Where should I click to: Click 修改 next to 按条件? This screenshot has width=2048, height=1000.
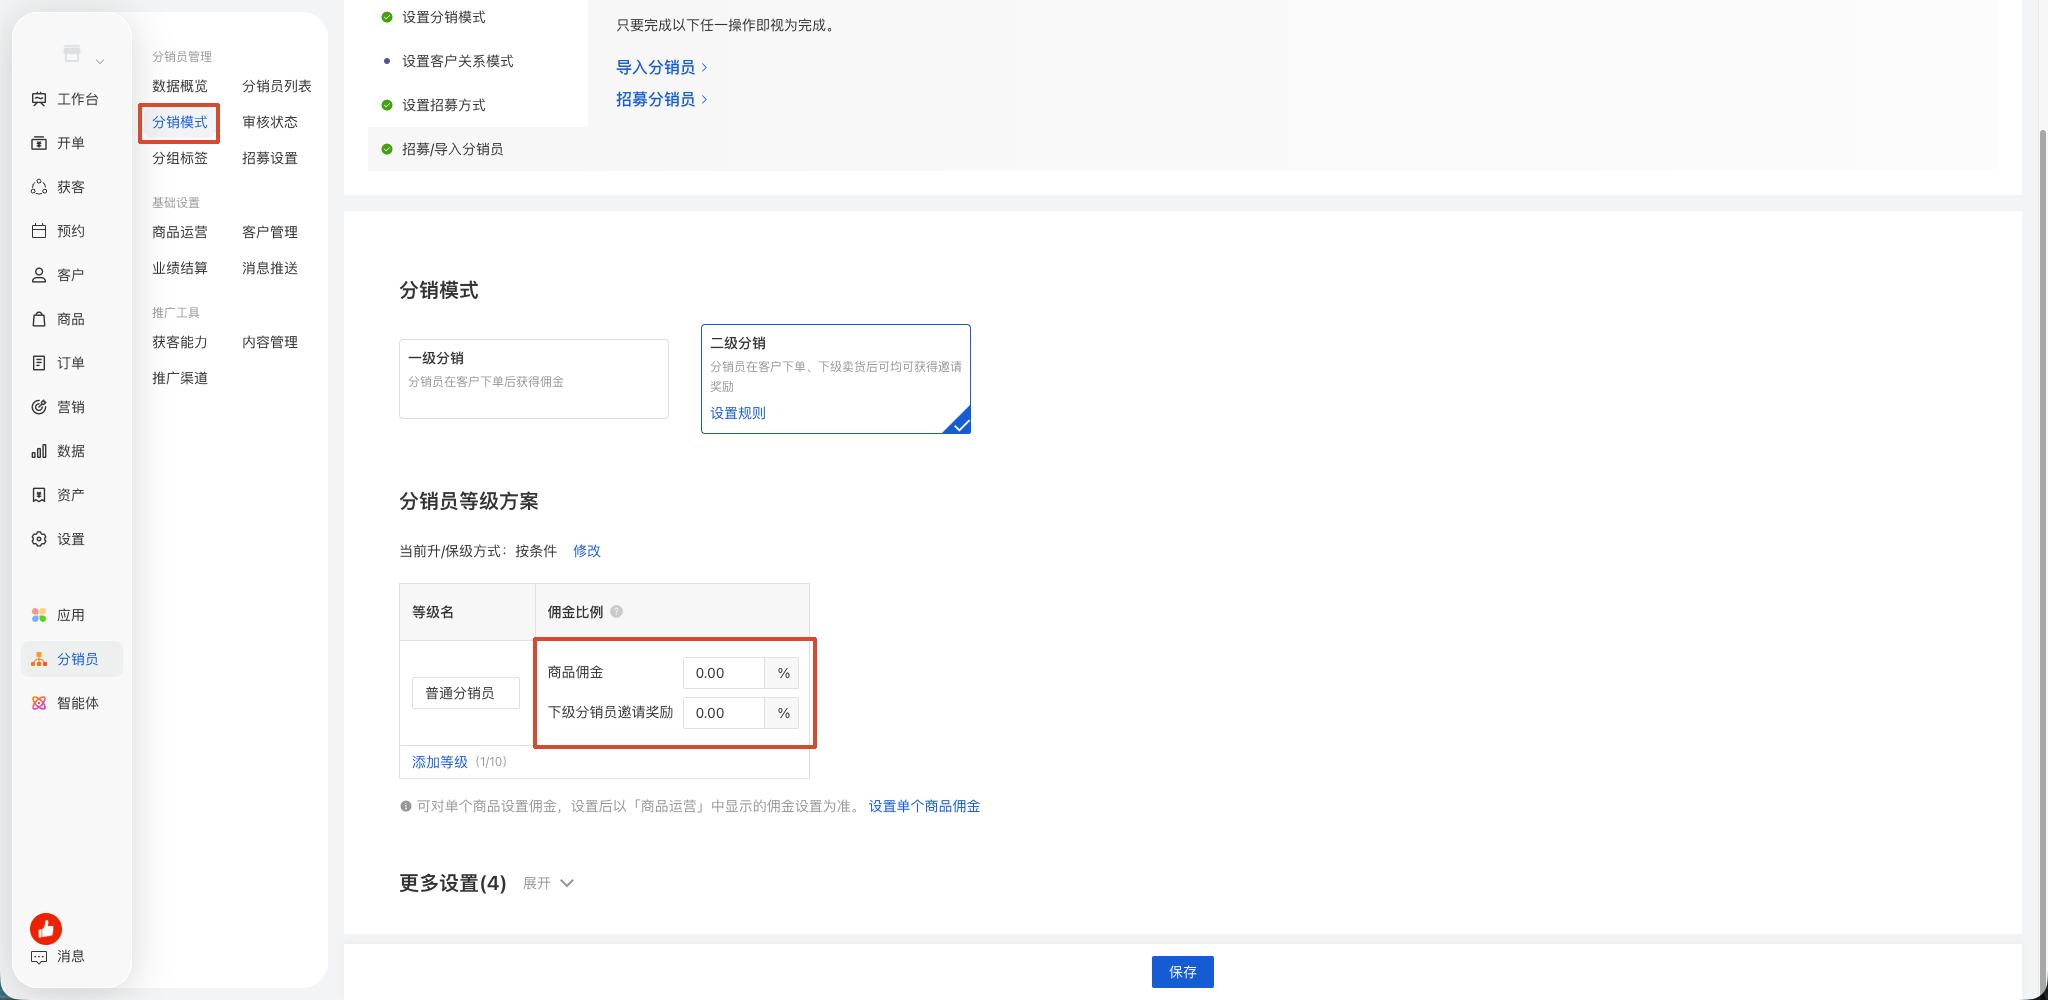pos(587,551)
